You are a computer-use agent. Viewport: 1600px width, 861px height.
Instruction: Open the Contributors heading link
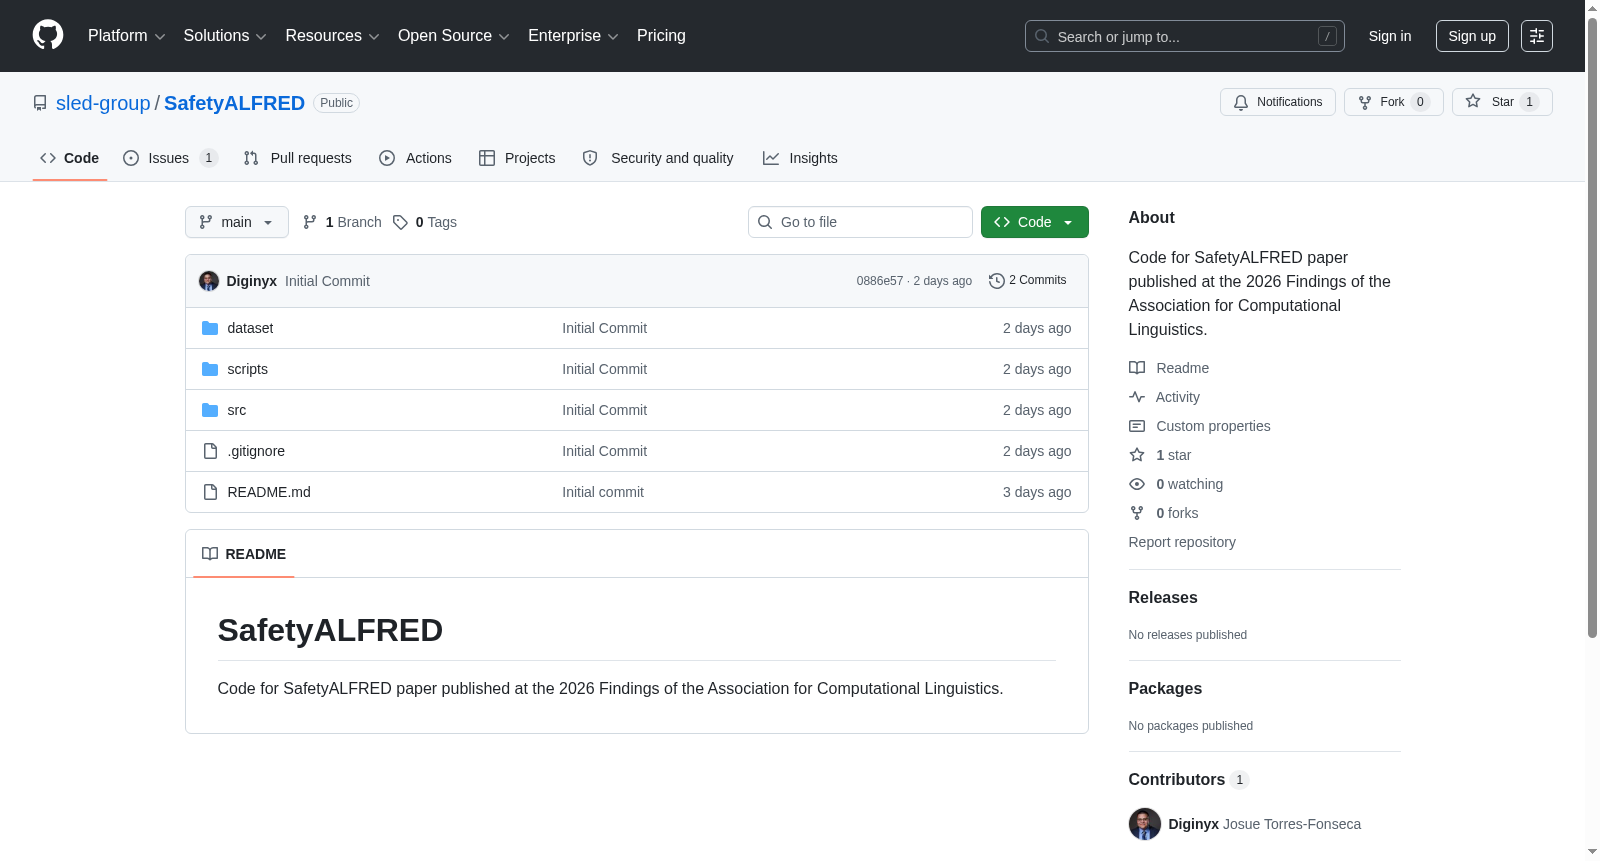(x=1189, y=779)
